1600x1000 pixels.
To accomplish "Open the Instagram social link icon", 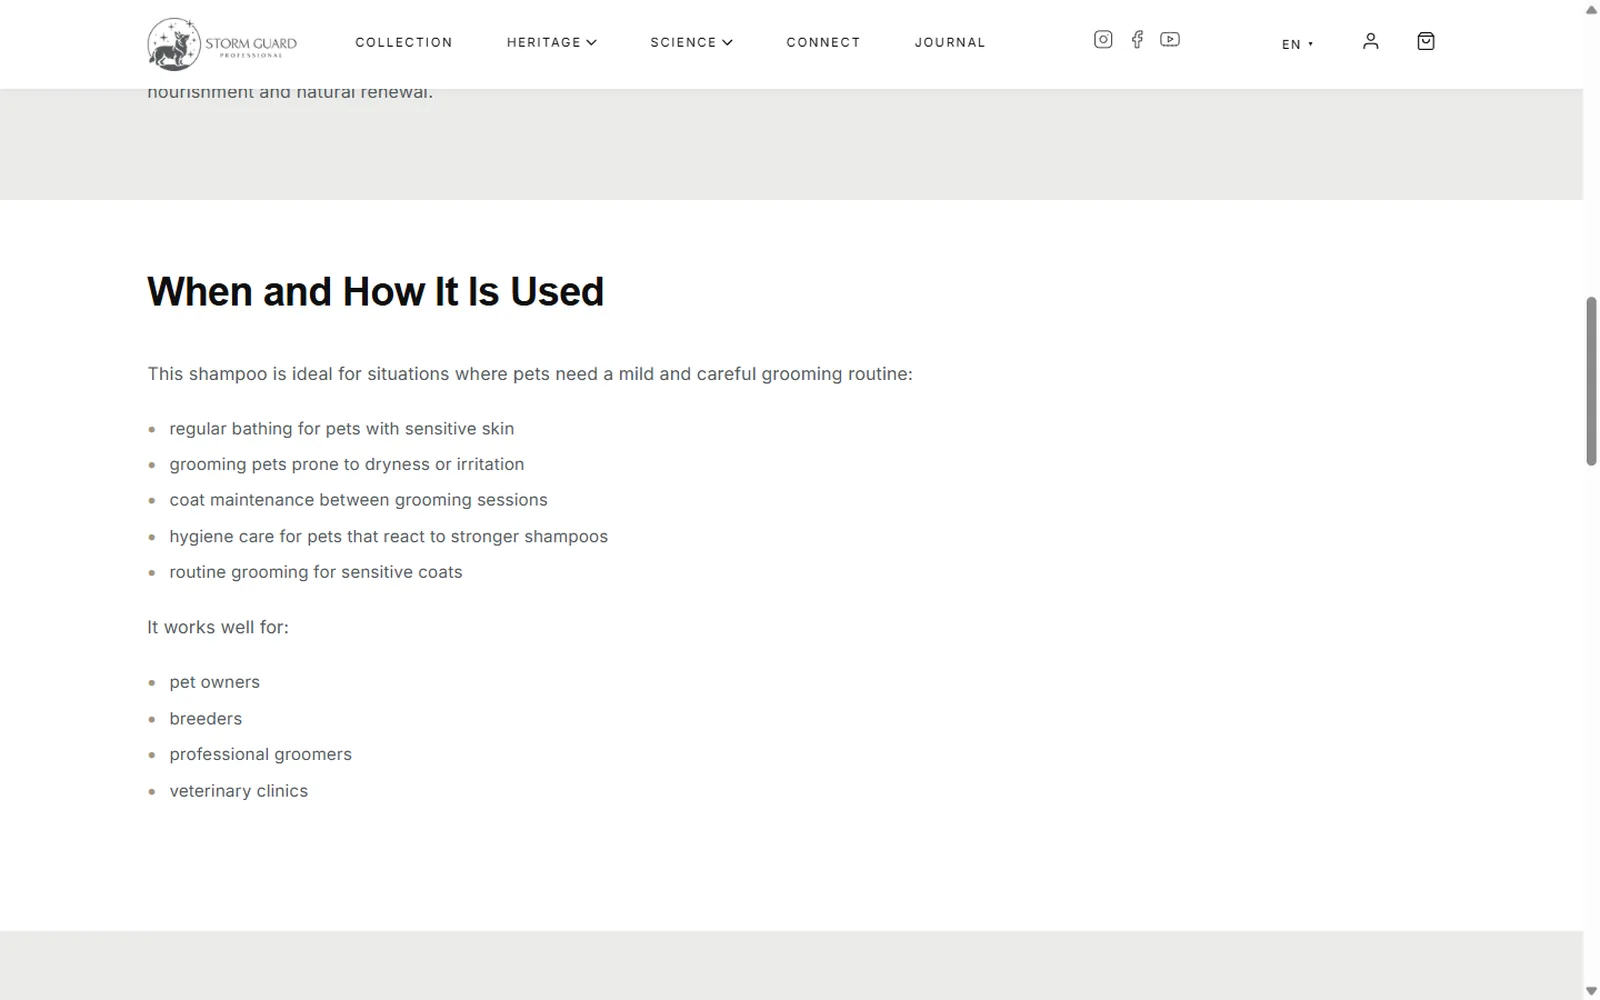I will click(1103, 40).
